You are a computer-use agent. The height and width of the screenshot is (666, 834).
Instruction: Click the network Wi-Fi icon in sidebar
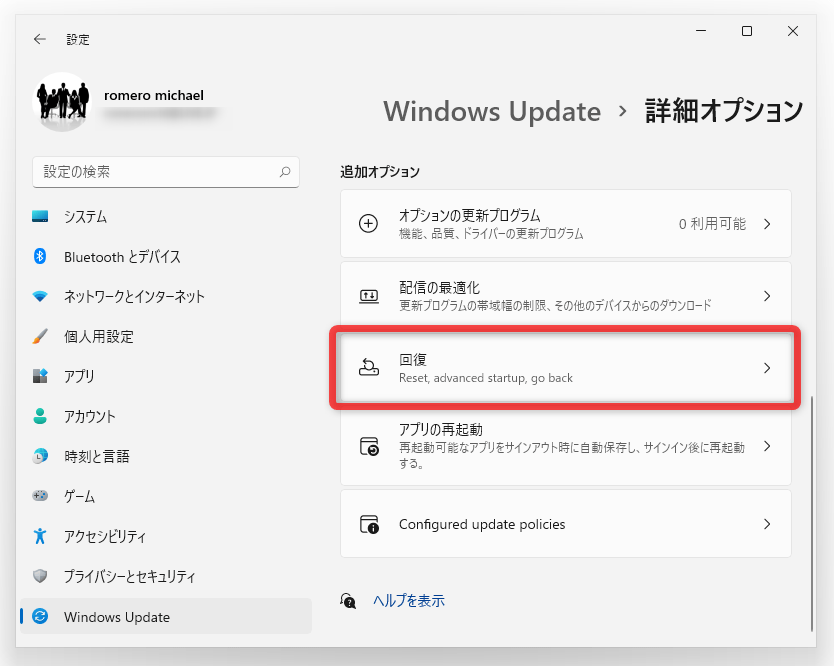coord(40,296)
